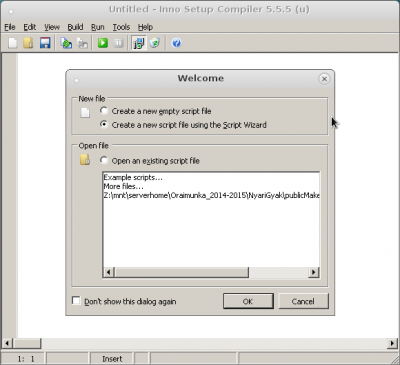
Task: Click the Compile script toolbar icon
Action: click(x=66, y=43)
